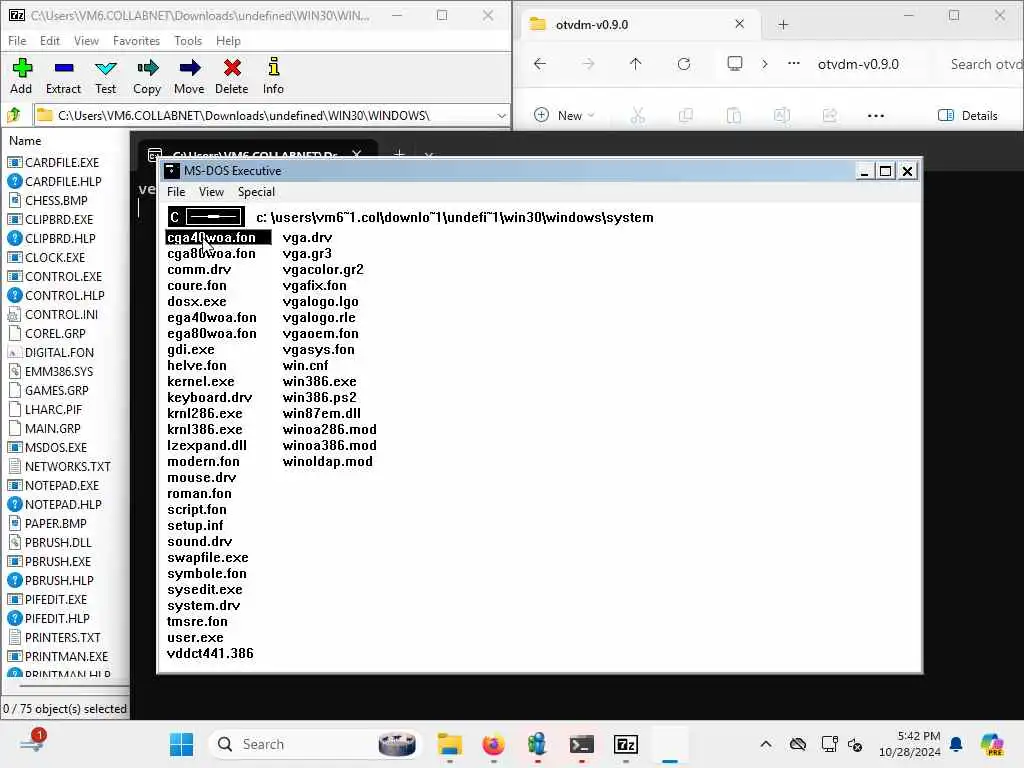Viewport: 1024px width, 768px height.
Task: Open the File menu in 7-Zip
Action: tap(17, 40)
